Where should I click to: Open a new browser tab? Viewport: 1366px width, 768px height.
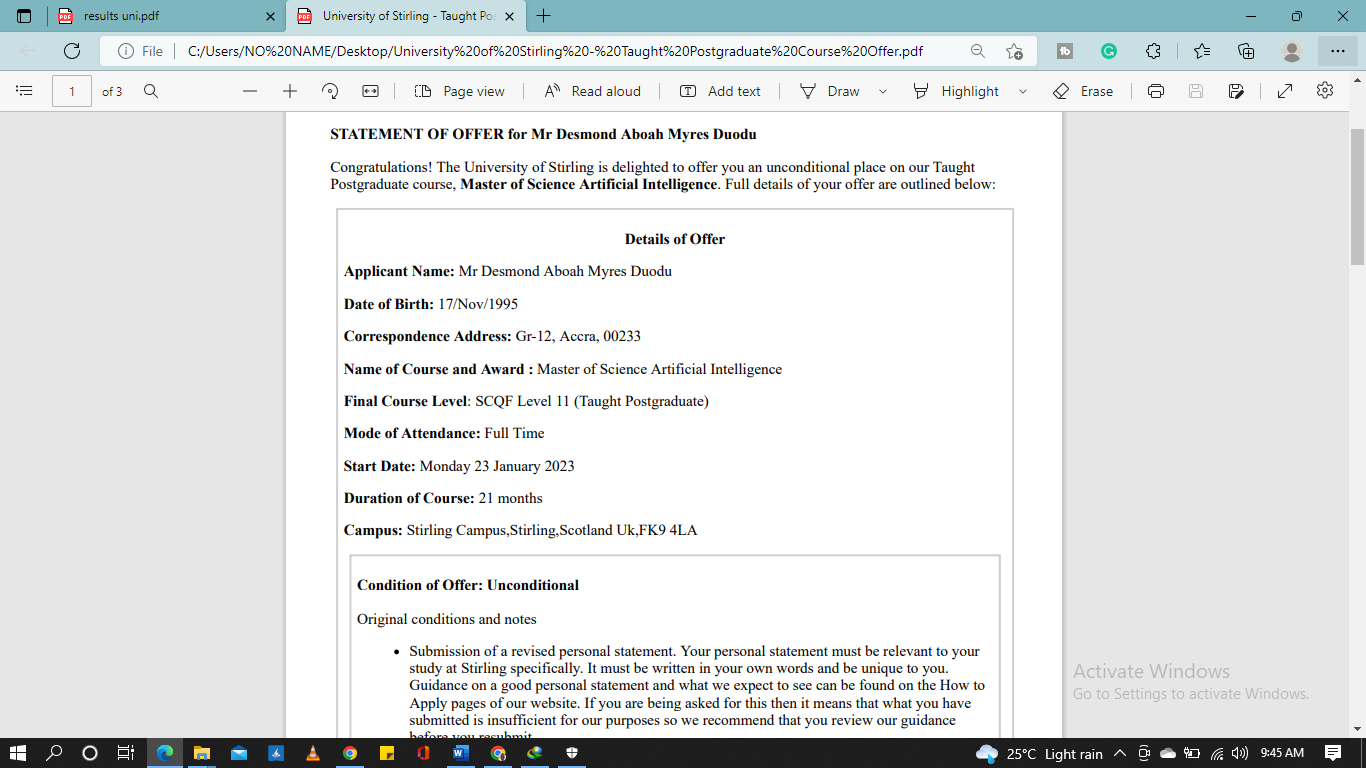[x=543, y=16]
